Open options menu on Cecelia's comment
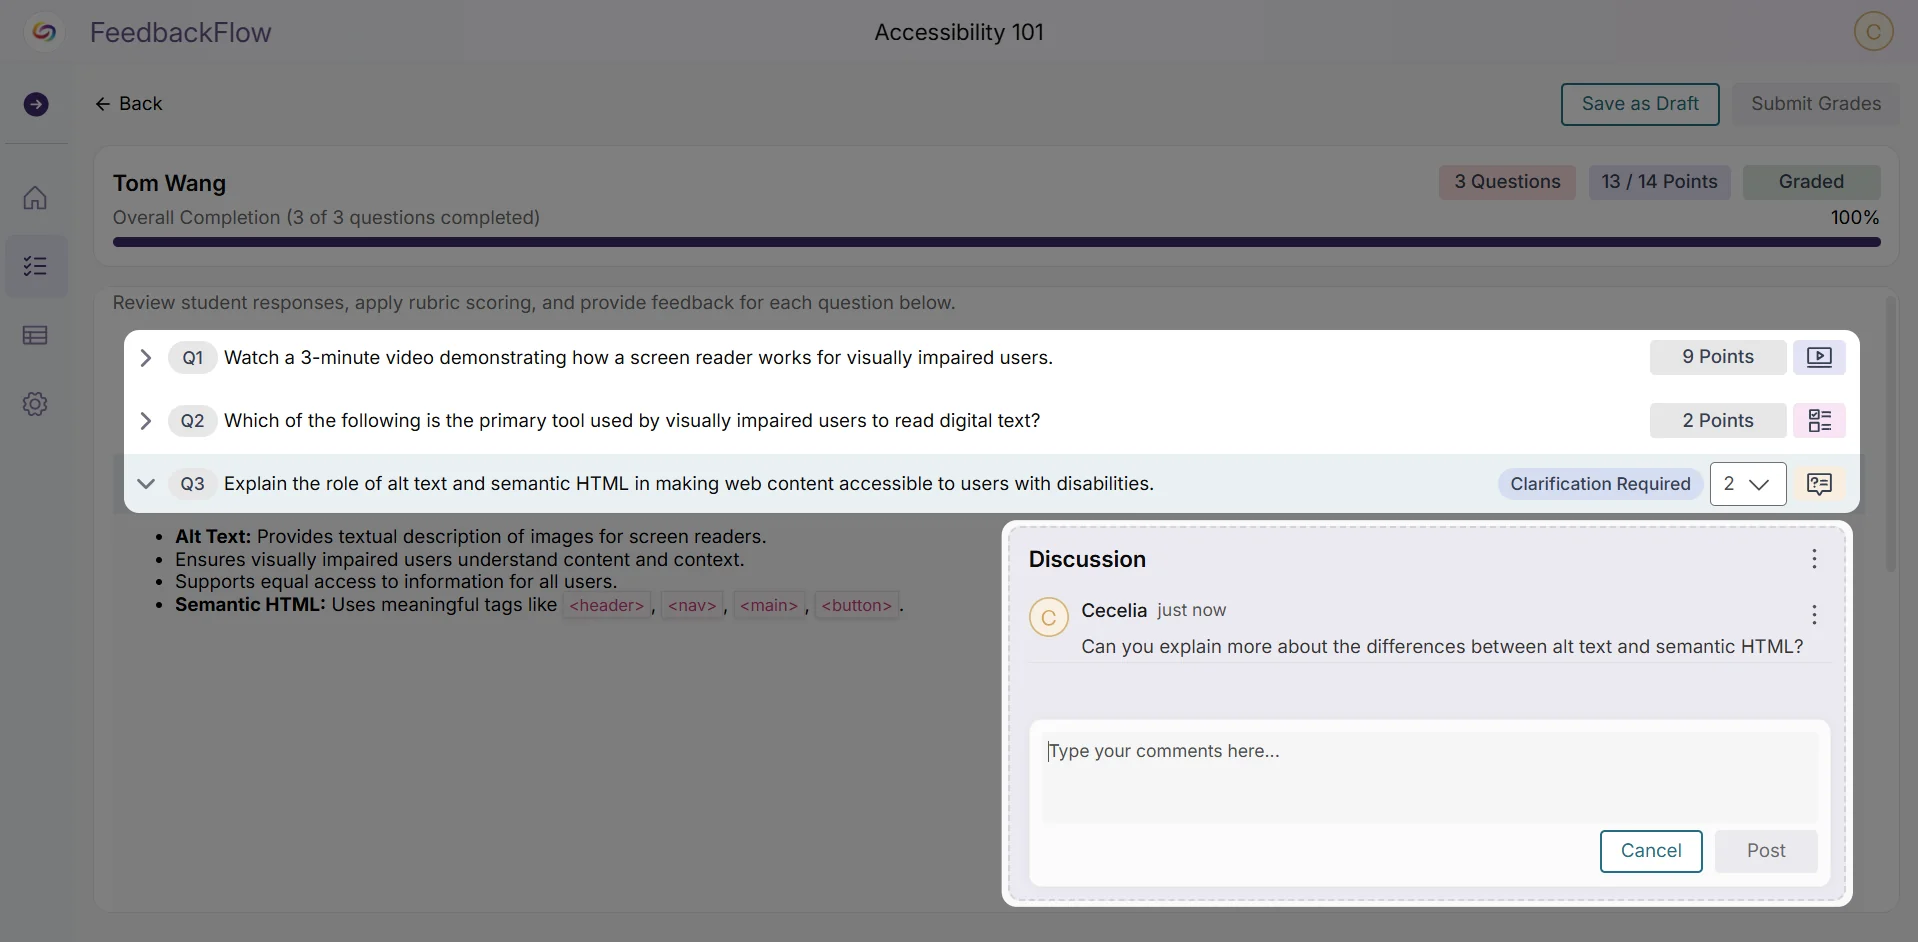The height and width of the screenshot is (942, 1918). pyautogui.click(x=1815, y=615)
